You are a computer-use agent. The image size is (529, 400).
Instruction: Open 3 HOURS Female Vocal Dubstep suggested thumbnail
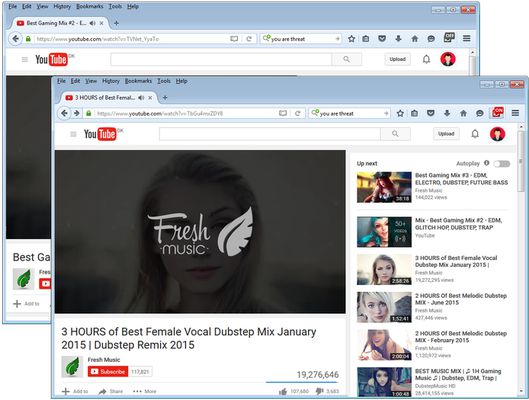coord(384,269)
